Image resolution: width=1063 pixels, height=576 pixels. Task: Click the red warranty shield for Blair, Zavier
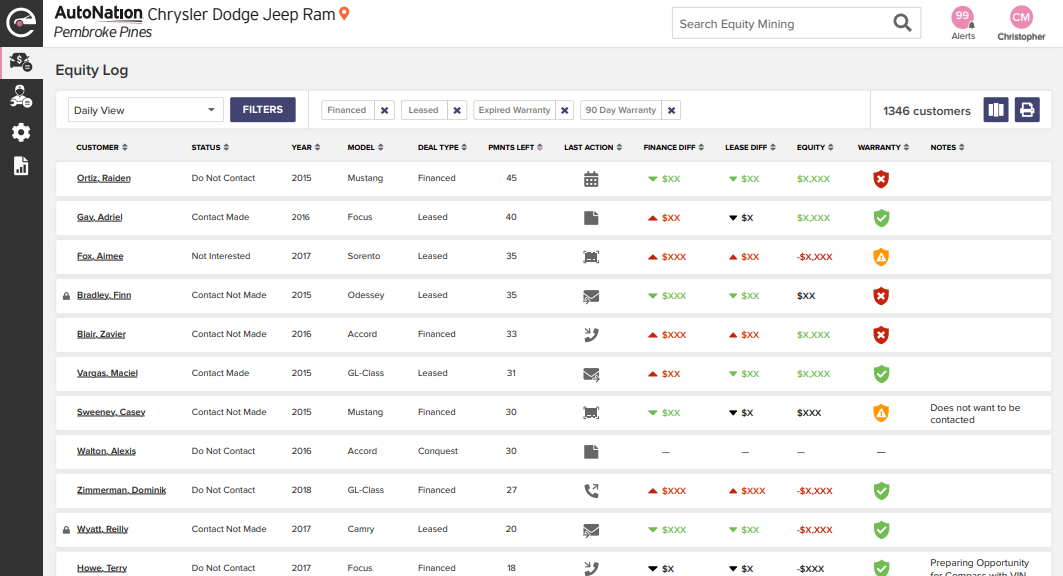pos(881,335)
